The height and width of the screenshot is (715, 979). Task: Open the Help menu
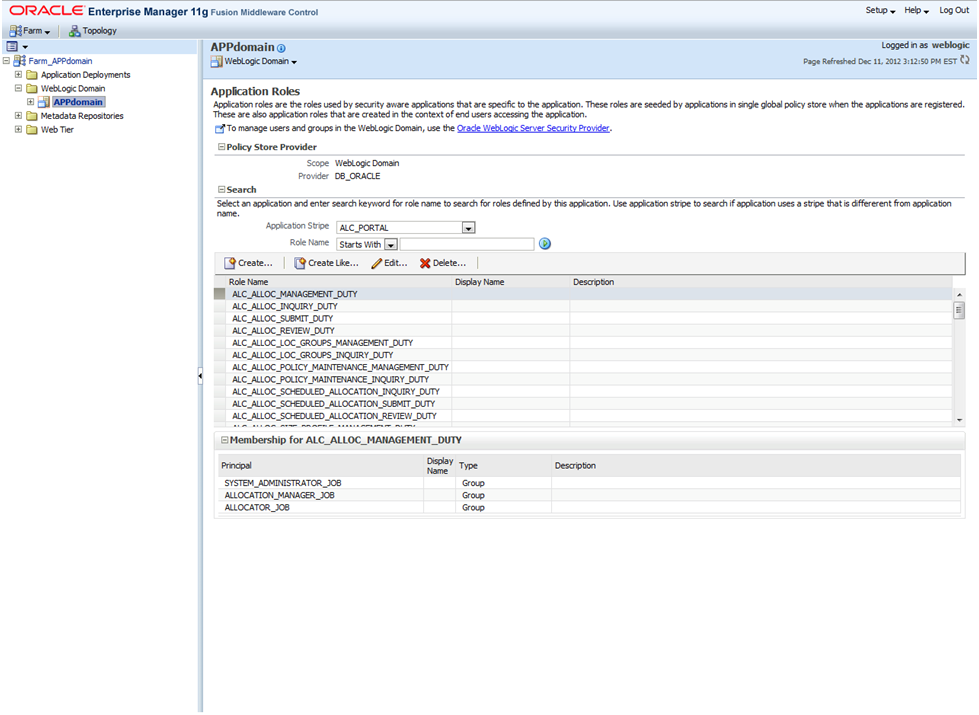[x=911, y=10]
